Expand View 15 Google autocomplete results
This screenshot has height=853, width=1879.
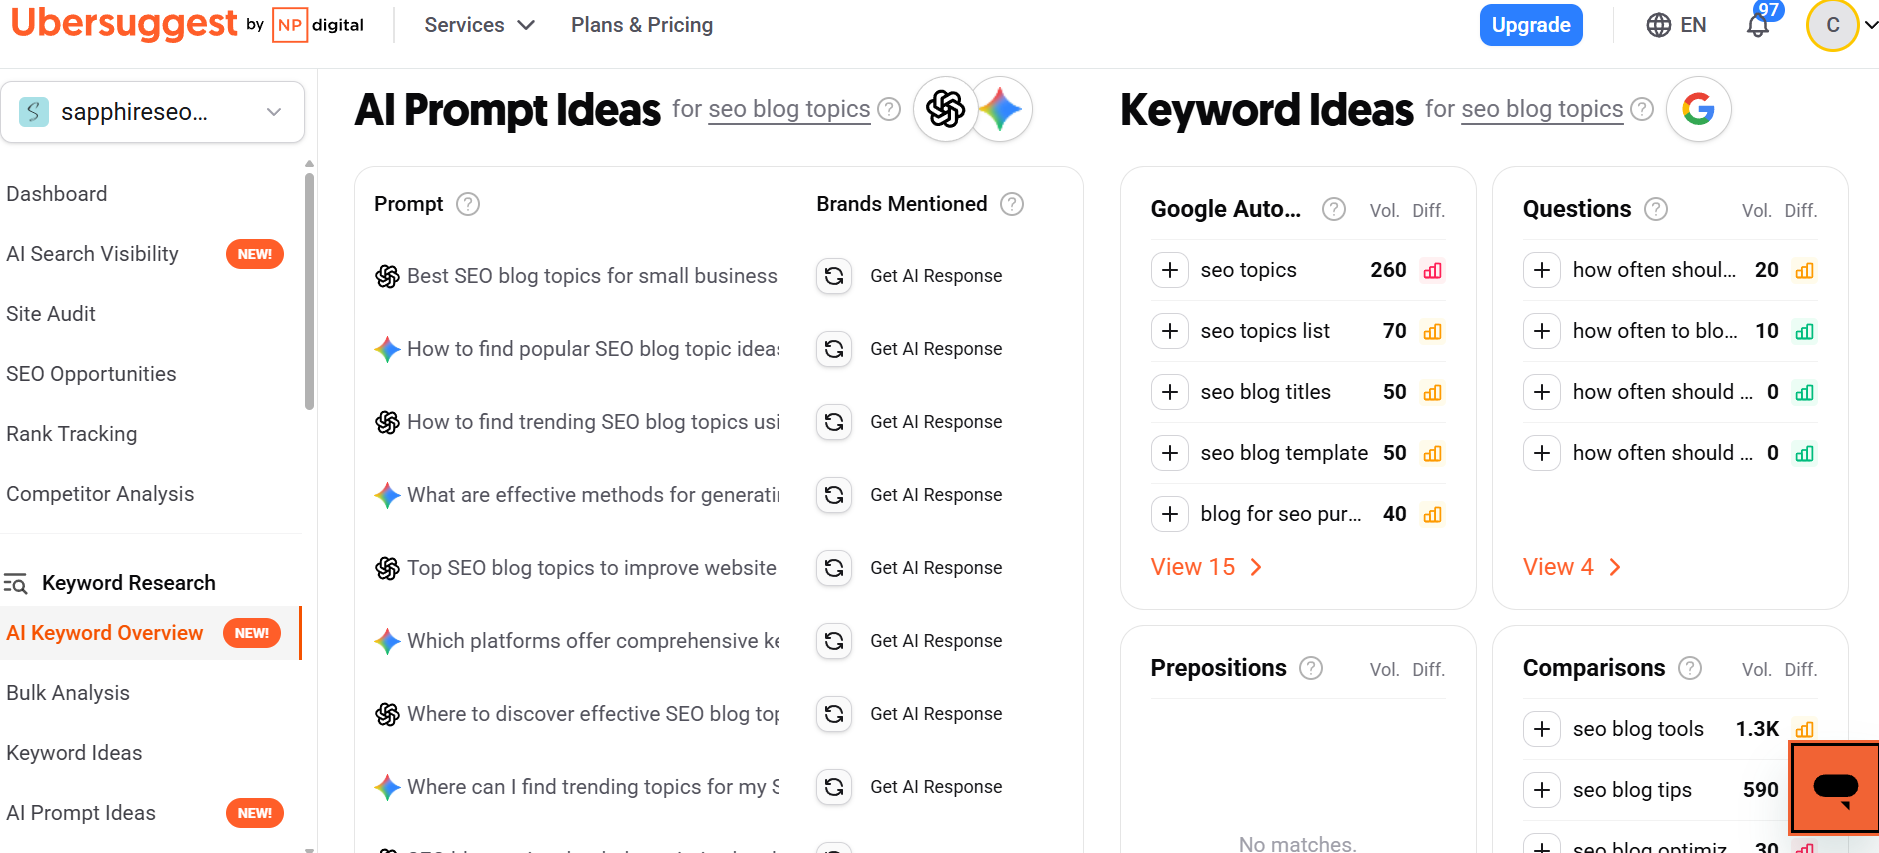coord(1207,567)
